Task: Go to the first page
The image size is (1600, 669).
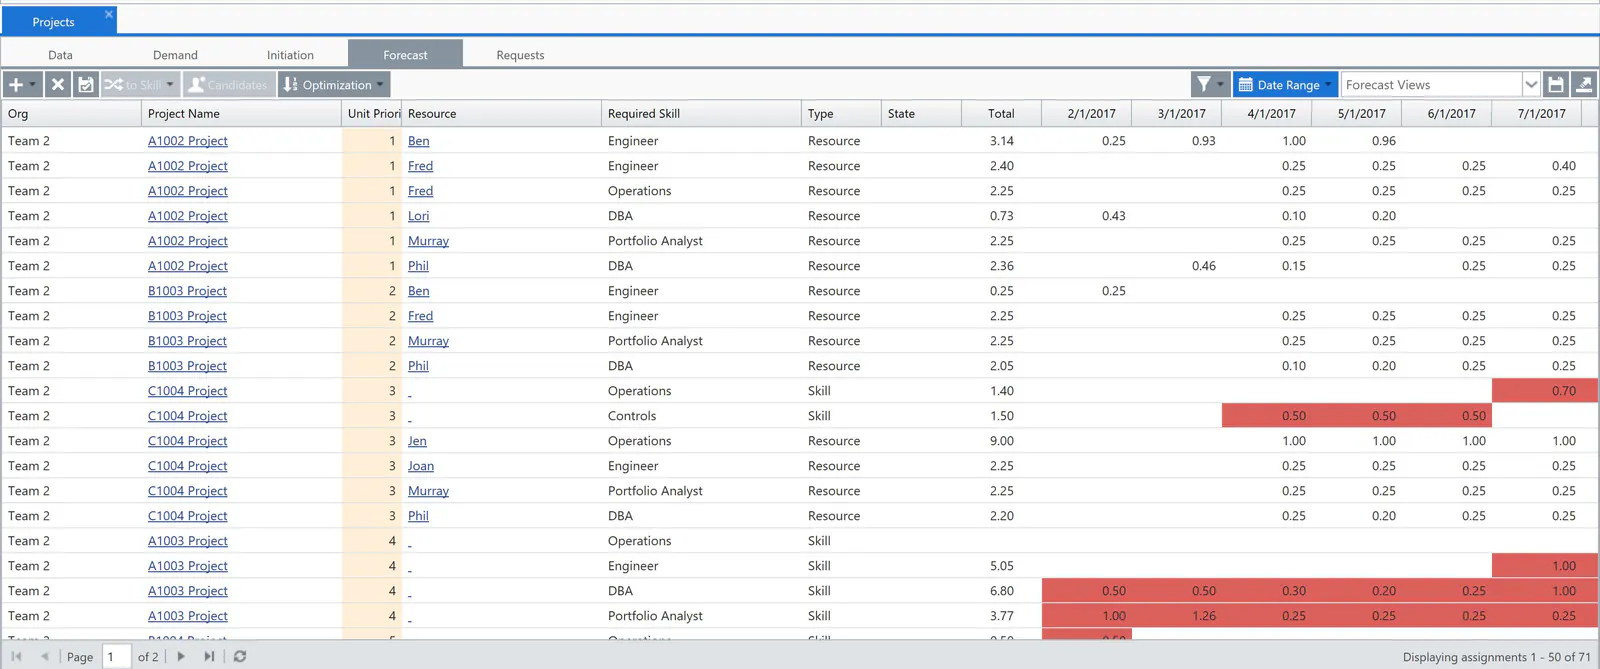Action: (x=17, y=657)
